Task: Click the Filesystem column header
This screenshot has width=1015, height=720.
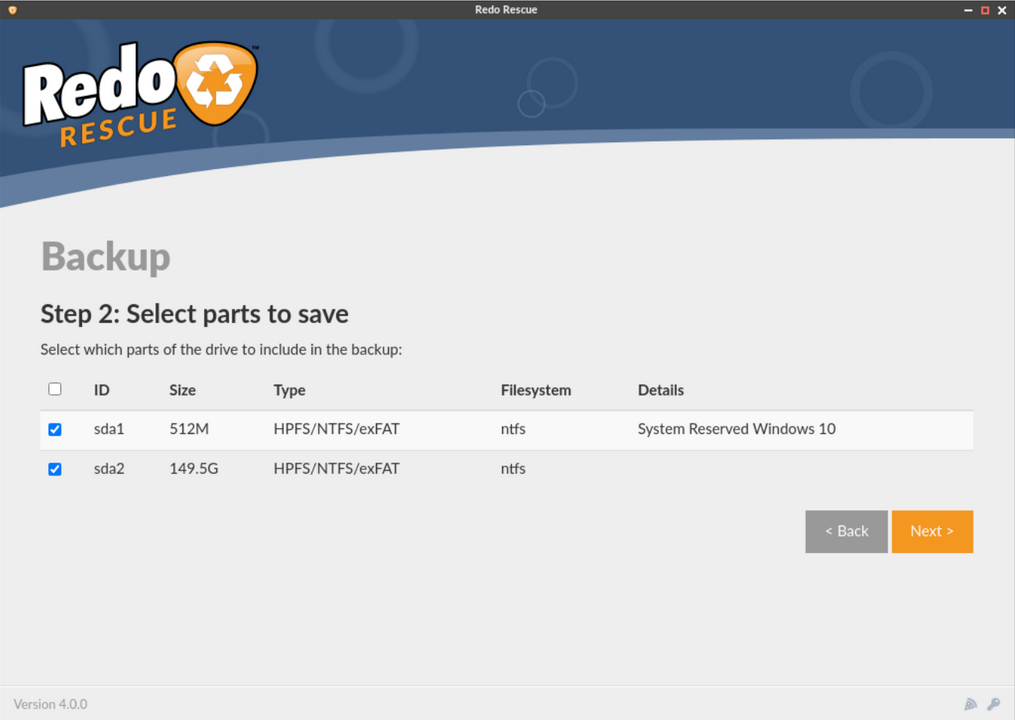Action: (x=536, y=390)
